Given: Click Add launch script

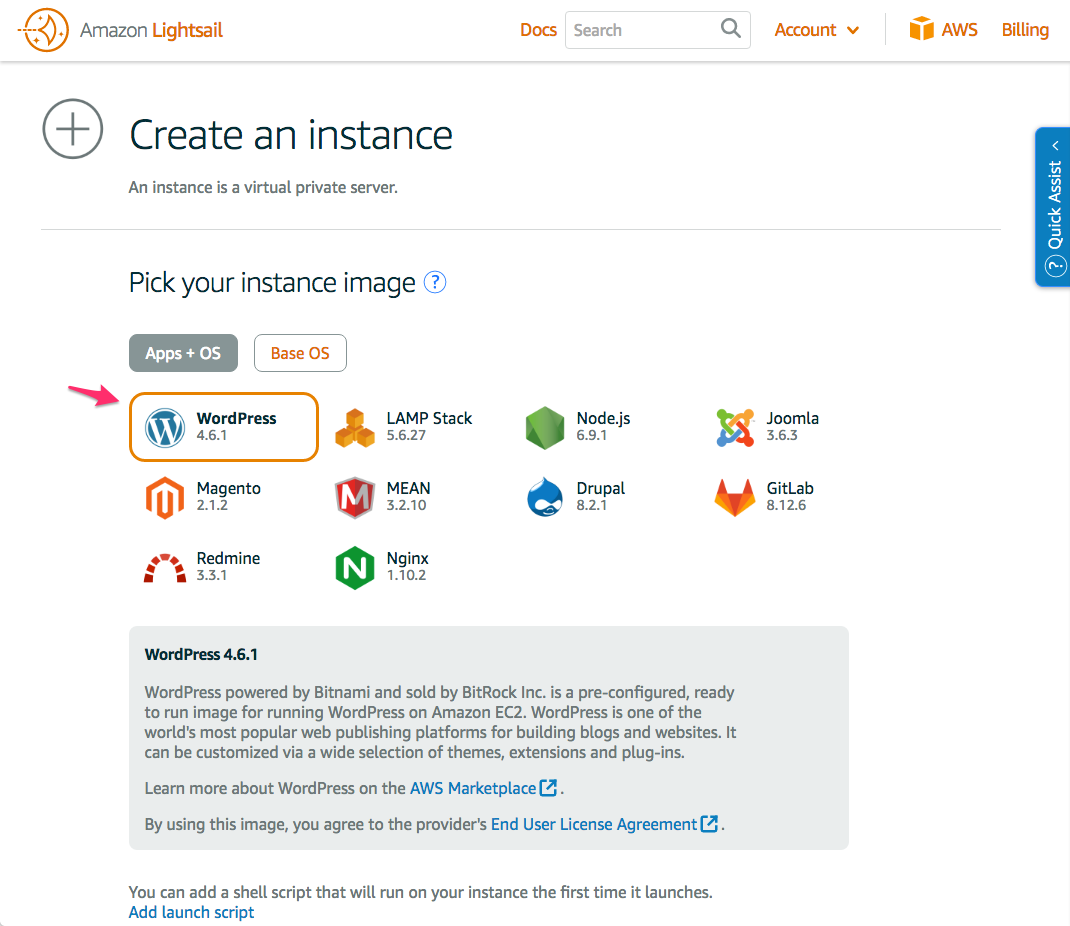Looking at the screenshot, I should (191, 911).
